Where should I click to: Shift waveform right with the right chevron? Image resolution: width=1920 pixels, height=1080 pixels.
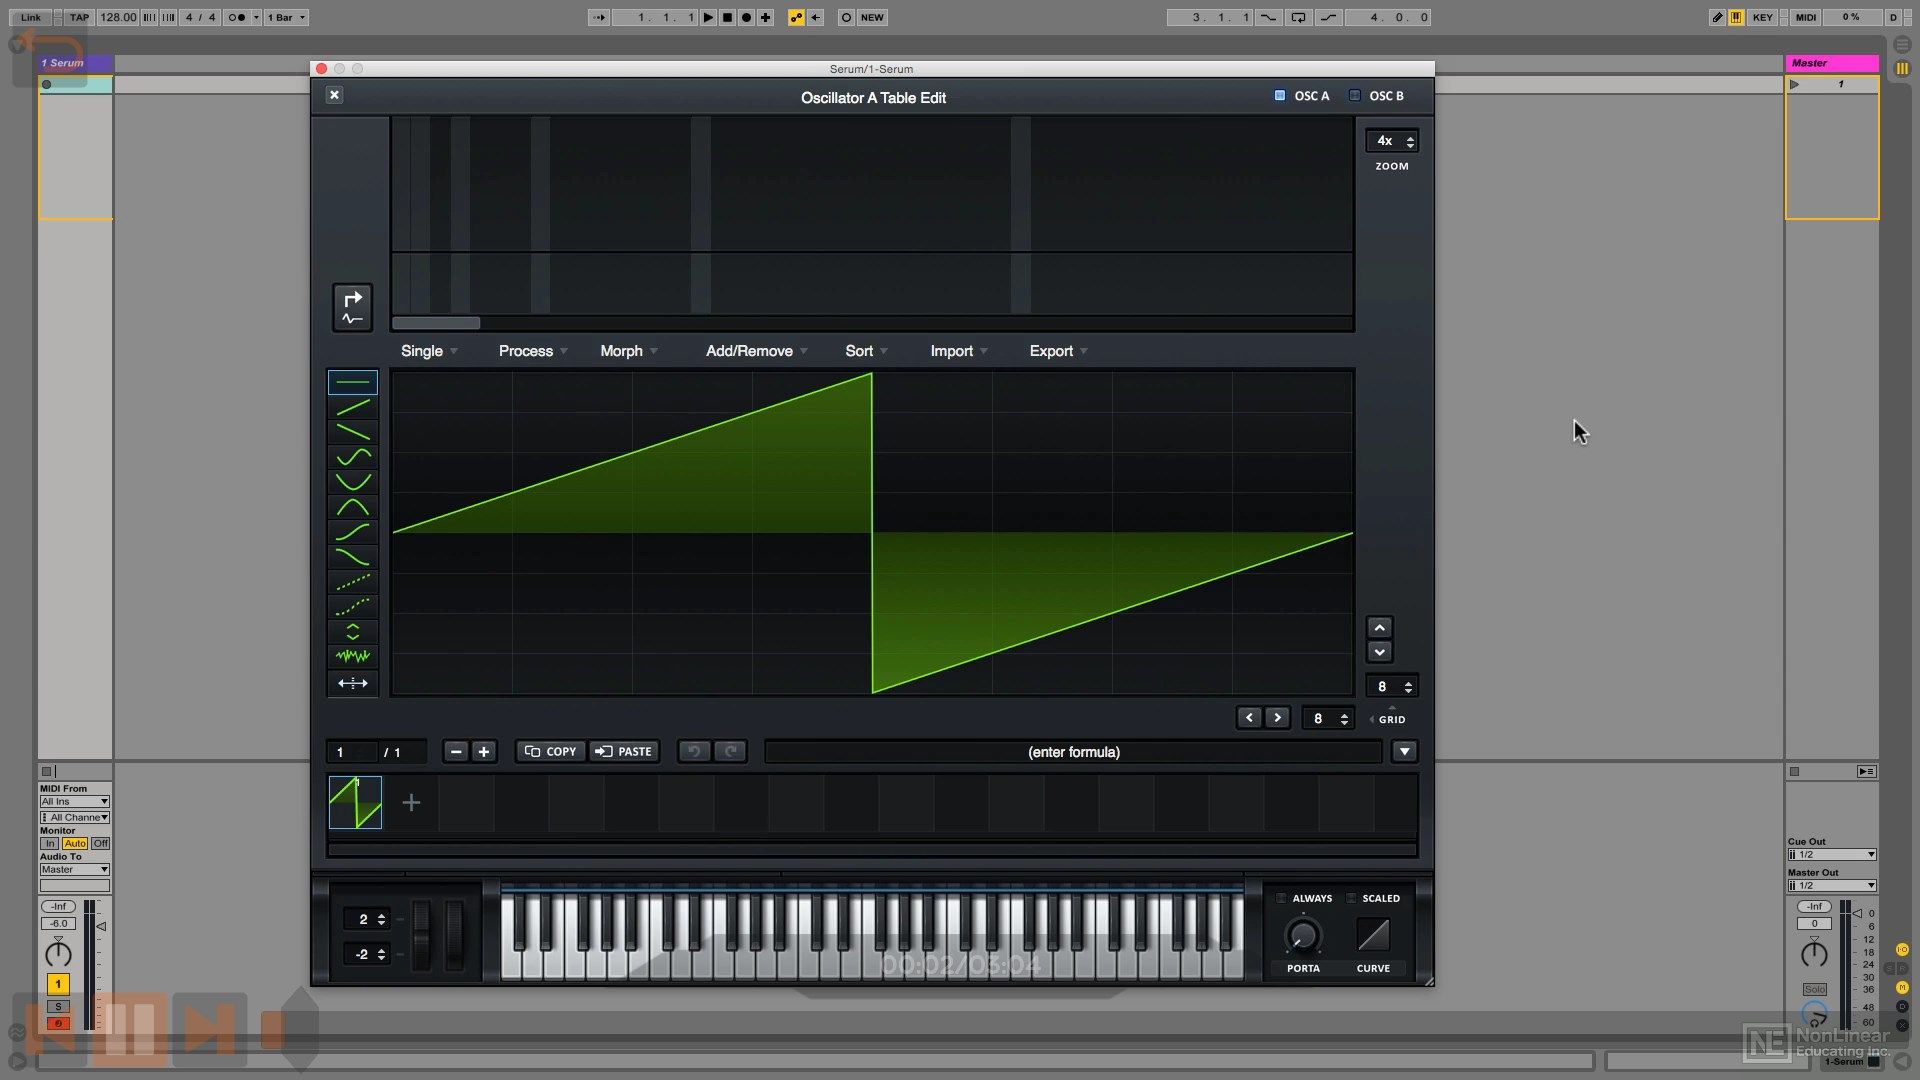pos(1277,717)
